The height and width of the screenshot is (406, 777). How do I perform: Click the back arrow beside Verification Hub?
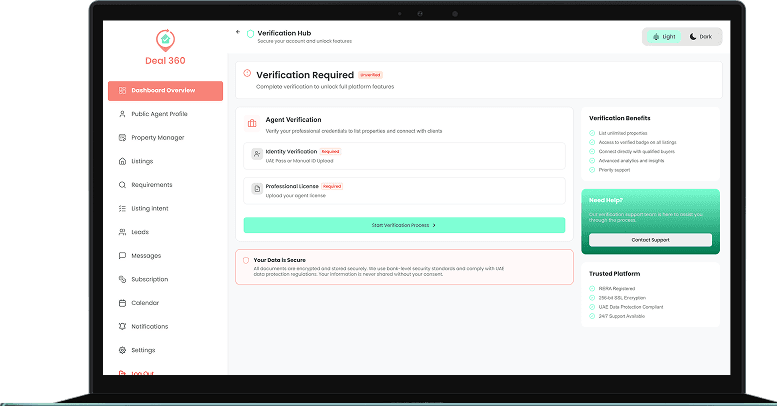tap(238, 32)
